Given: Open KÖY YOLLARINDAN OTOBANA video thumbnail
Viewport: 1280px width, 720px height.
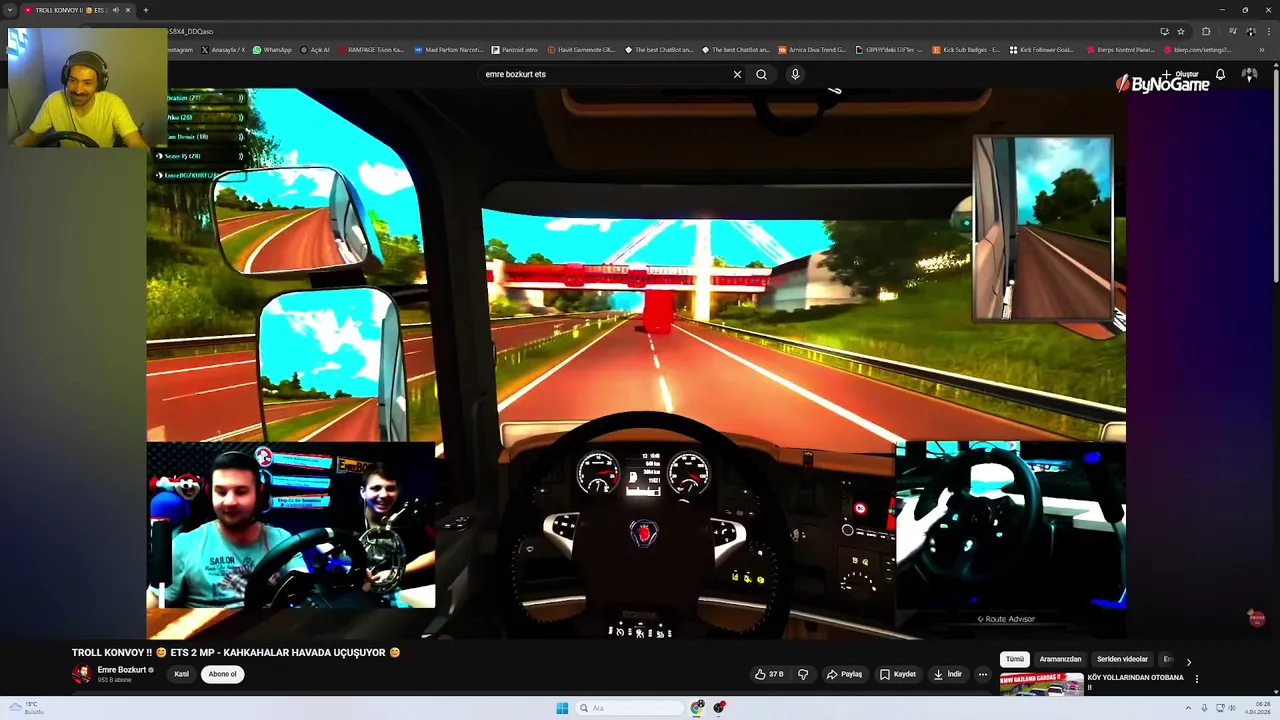Looking at the screenshot, I should tap(1042, 684).
